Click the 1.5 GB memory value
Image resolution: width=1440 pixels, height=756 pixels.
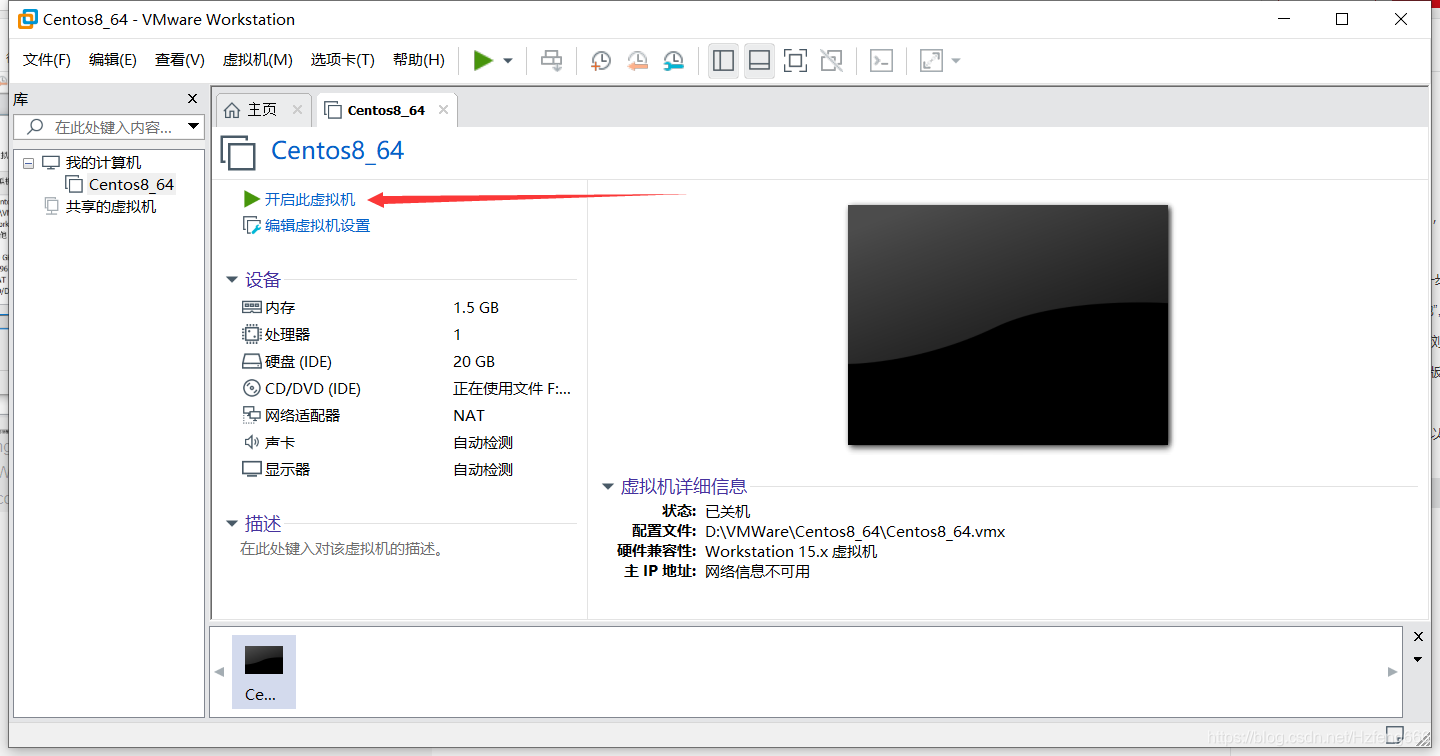[476, 308]
